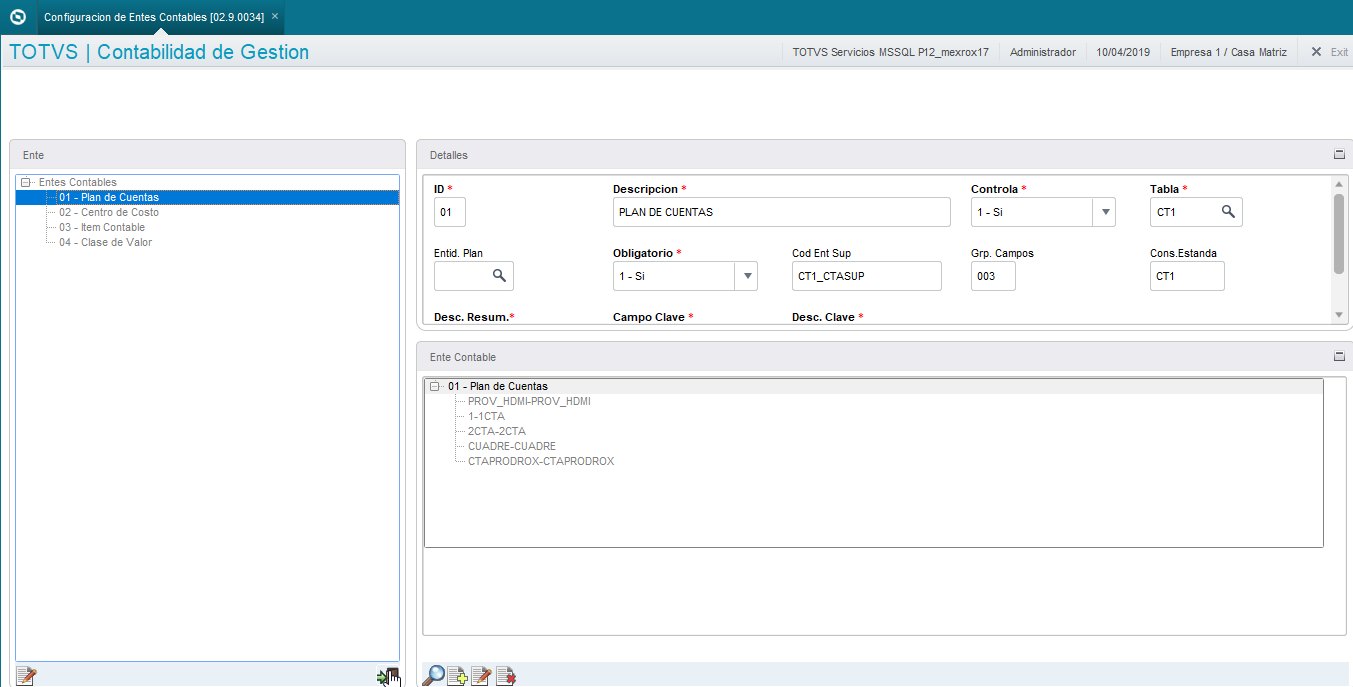The image size is (1353, 687).
Task: Select the Entes Contables root node
Action: coord(78,182)
